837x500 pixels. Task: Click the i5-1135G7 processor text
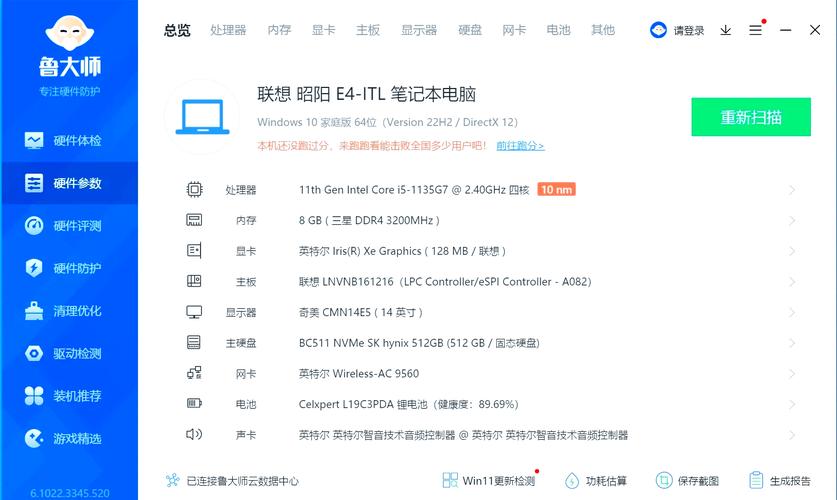coord(414,189)
